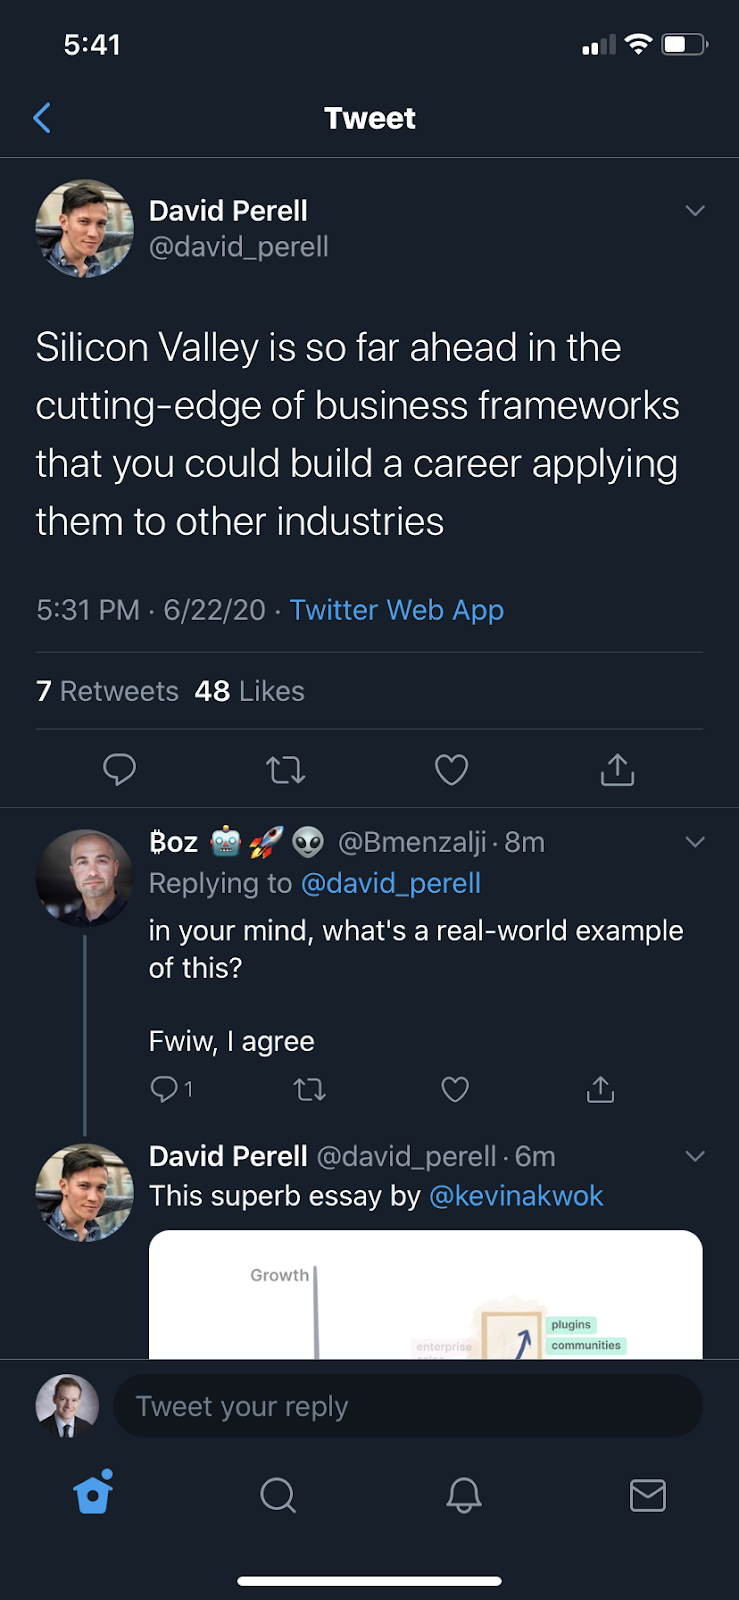Retweet the main Silicon Valley tweet

pos(285,769)
